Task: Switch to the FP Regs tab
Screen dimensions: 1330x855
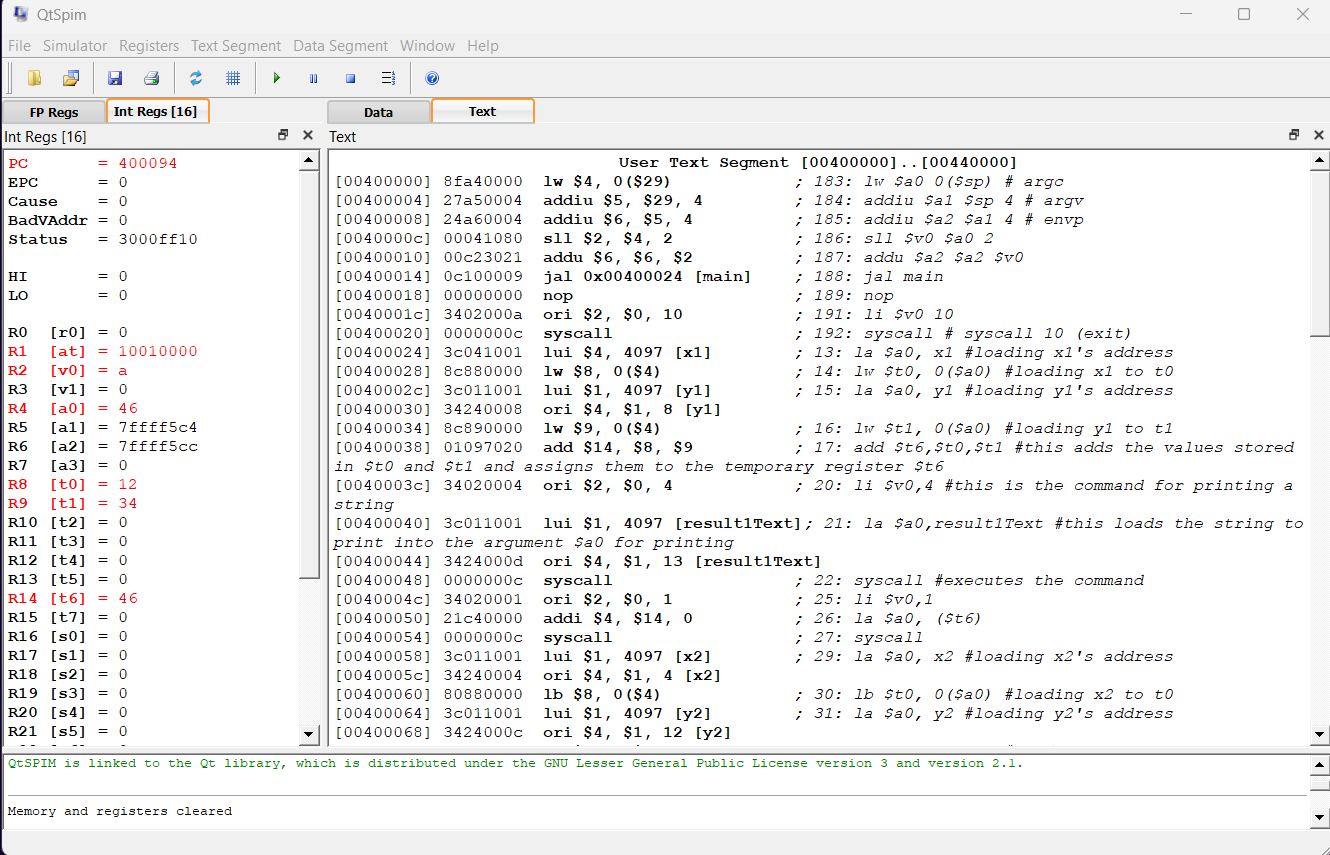Action: (54, 111)
